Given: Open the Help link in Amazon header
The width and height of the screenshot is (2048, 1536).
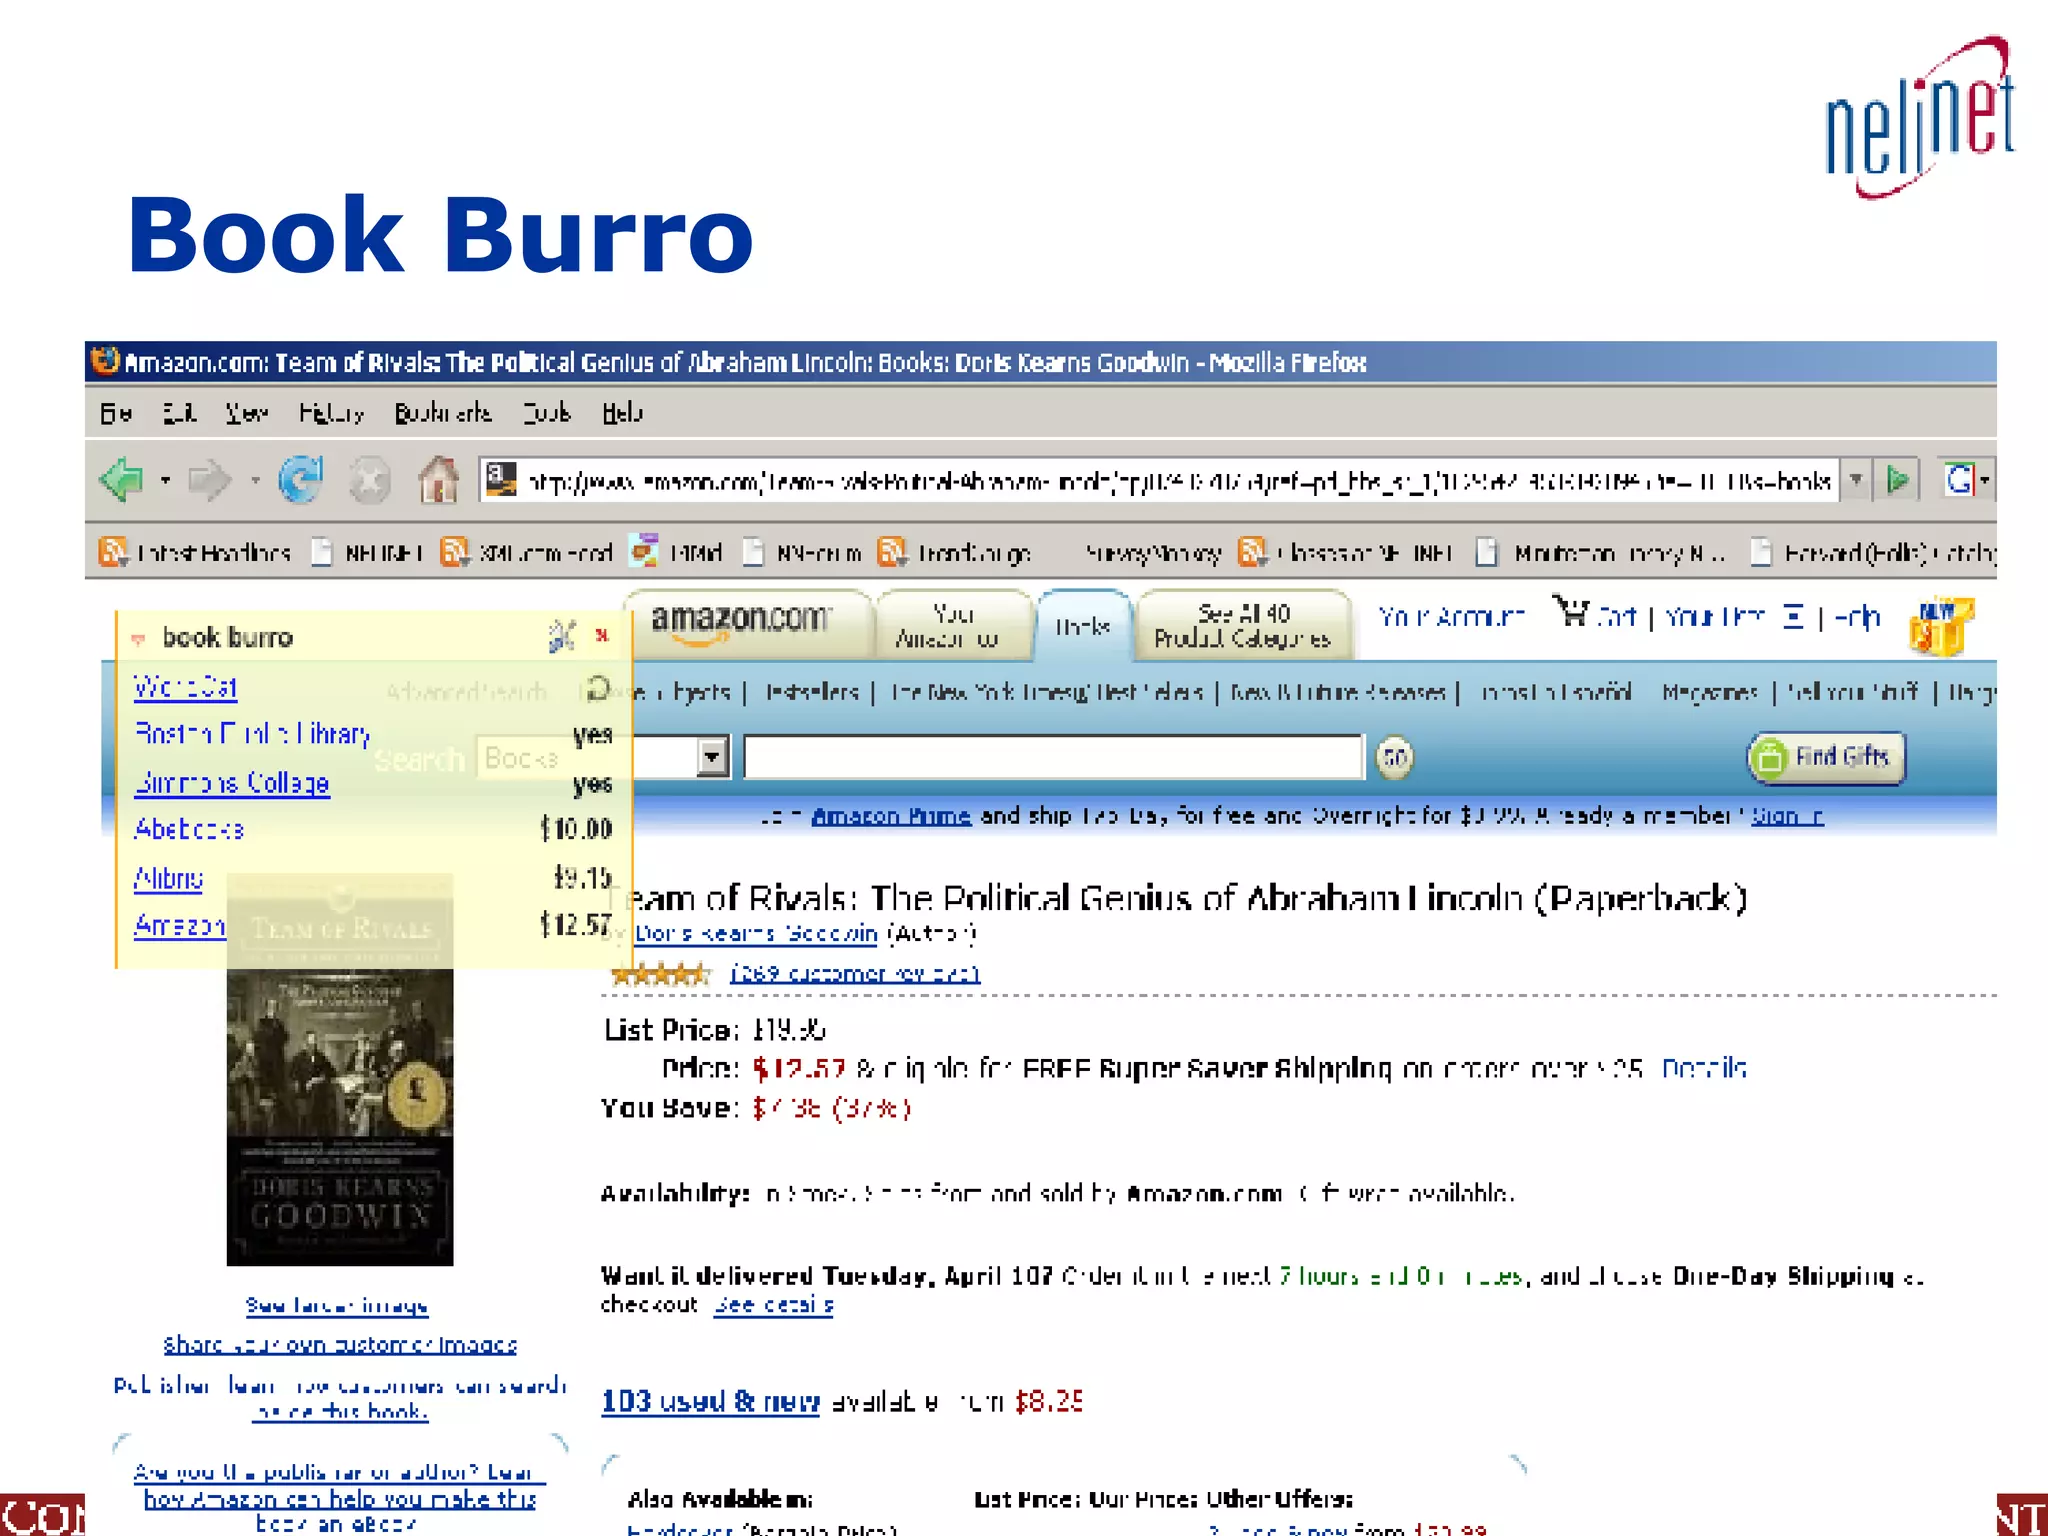Looking at the screenshot, I should point(1858,617).
